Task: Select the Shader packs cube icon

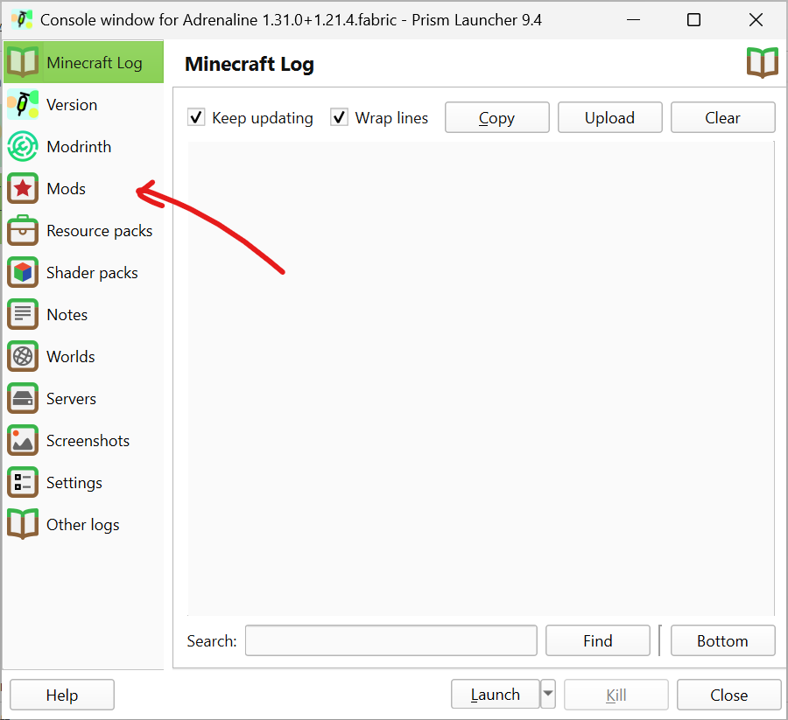Action: pos(22,273)
